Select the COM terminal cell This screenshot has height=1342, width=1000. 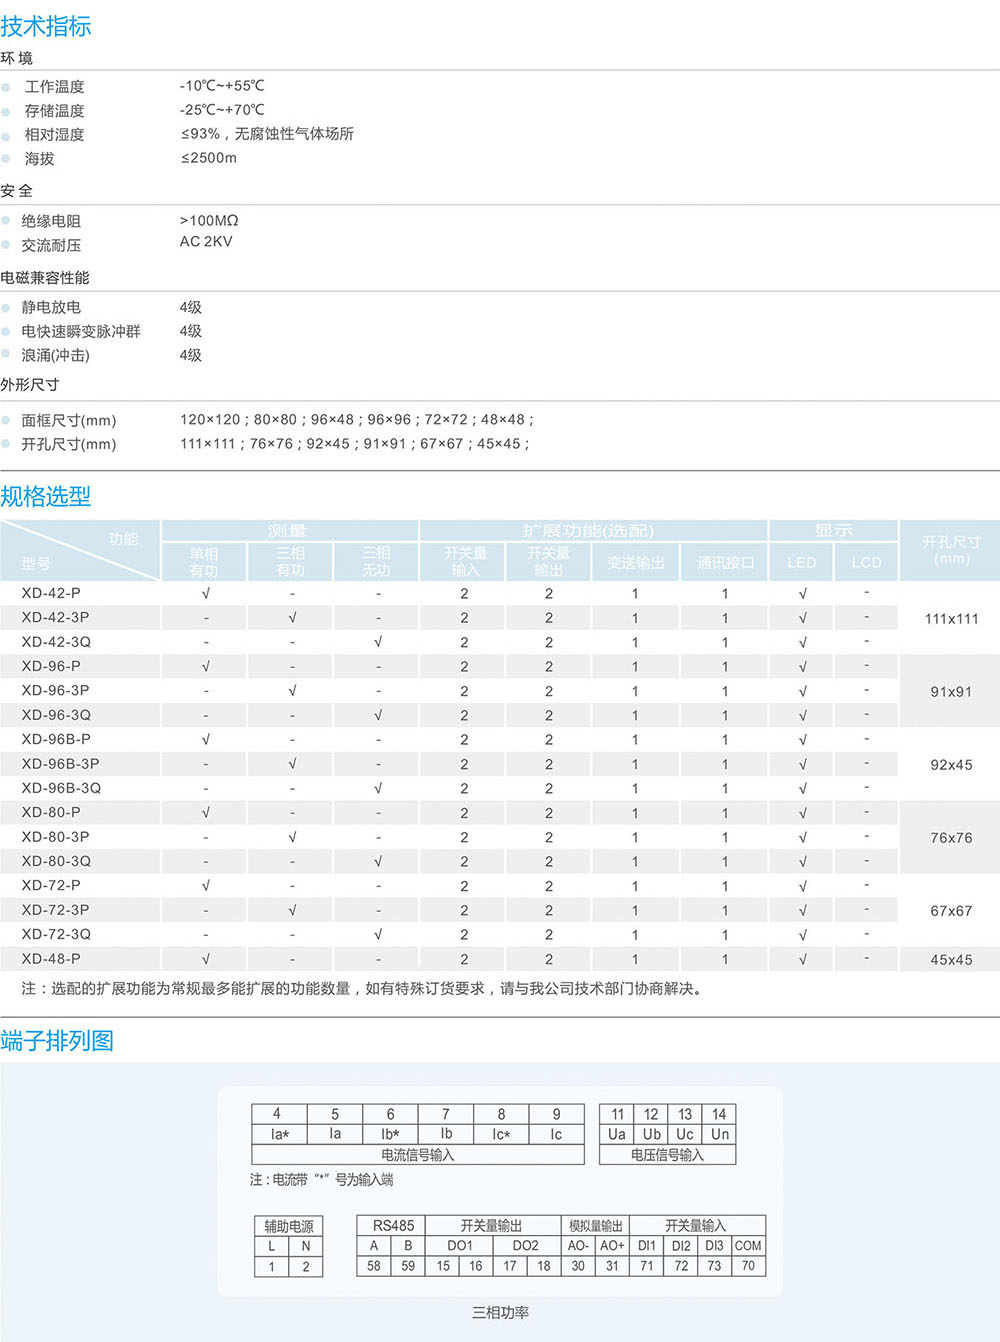748,1246
